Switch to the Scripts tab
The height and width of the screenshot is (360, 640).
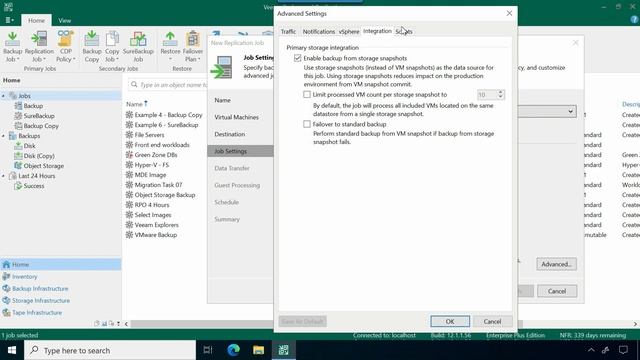404,31
